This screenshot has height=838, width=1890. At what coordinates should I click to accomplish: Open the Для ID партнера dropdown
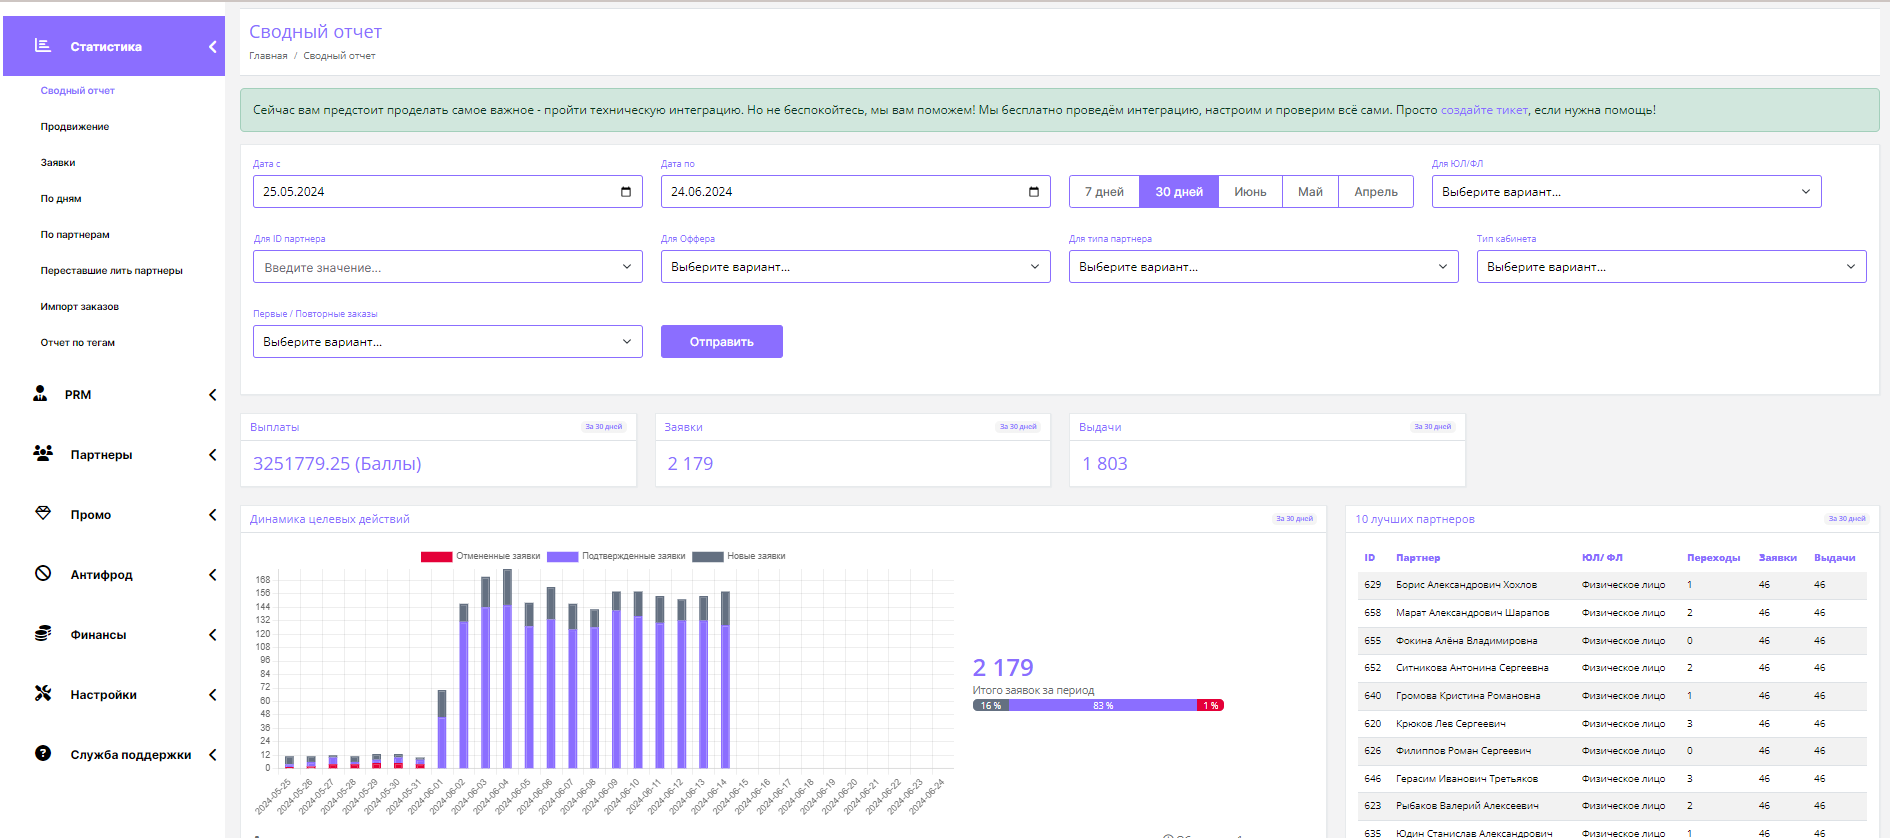coord(448,267)
